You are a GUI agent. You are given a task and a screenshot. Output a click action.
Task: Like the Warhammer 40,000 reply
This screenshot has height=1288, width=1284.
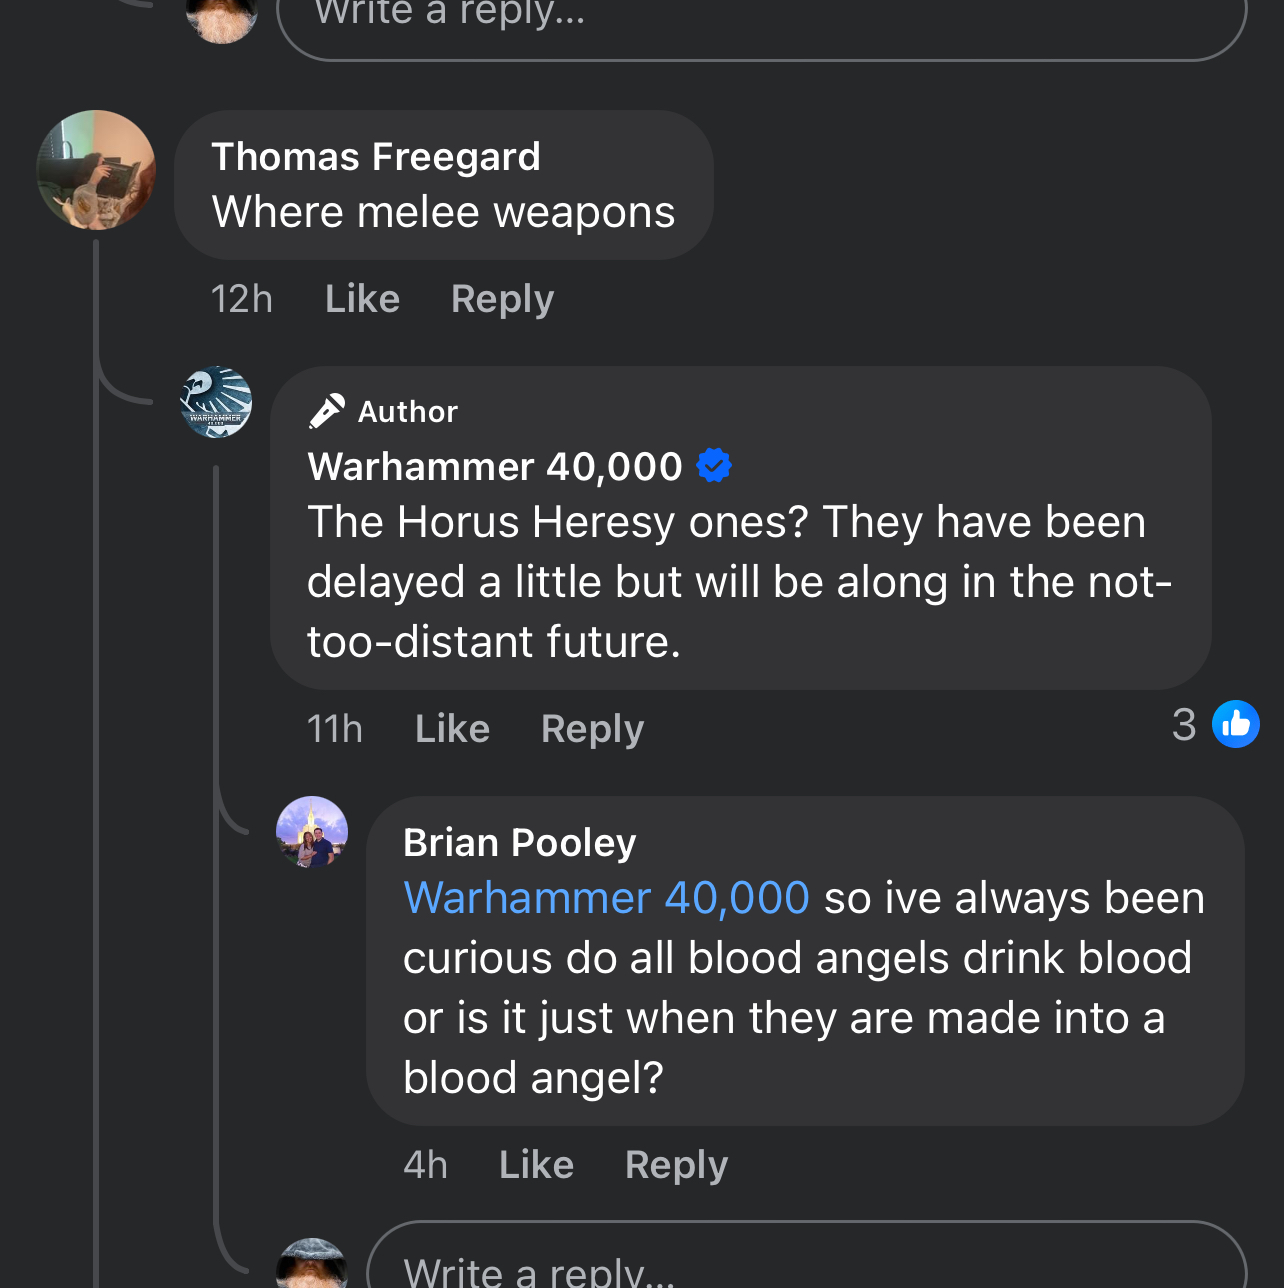tap(452, 729)
